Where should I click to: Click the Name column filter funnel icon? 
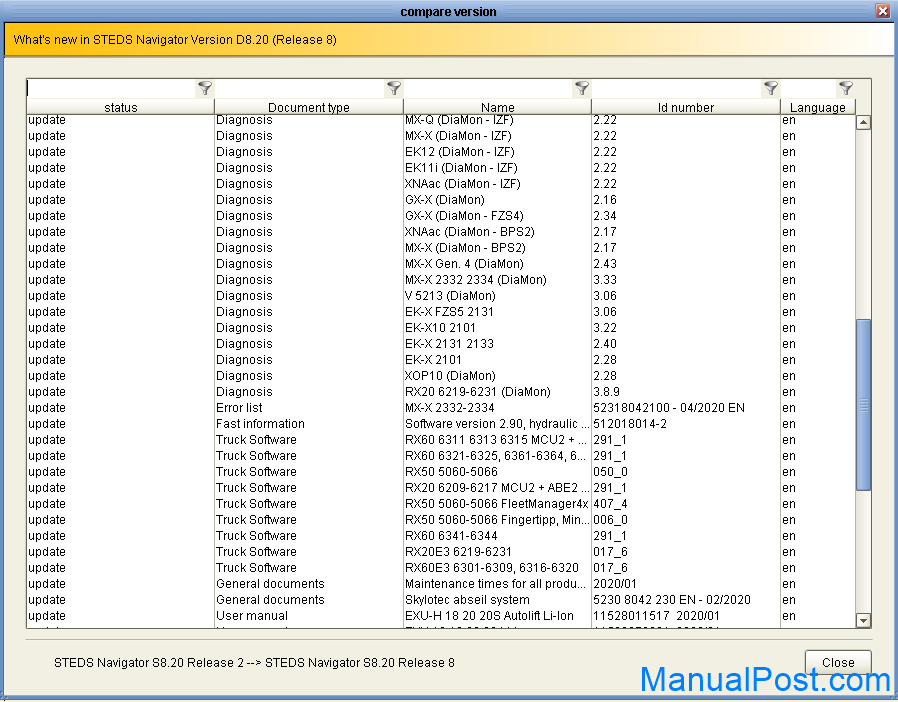pyautogui.click(x=582, y=88)
